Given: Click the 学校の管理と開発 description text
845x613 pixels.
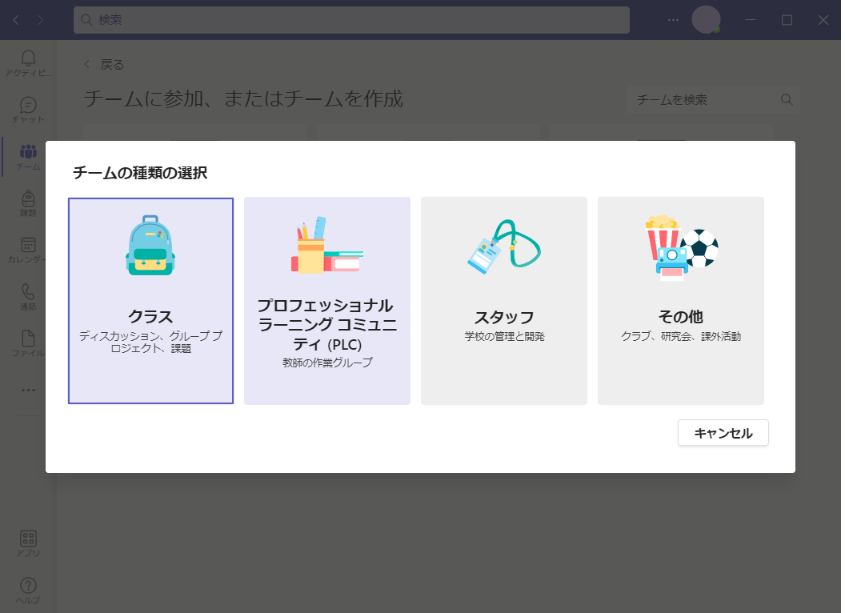Looking at the screenshot, I should click(x=504, y=336).
